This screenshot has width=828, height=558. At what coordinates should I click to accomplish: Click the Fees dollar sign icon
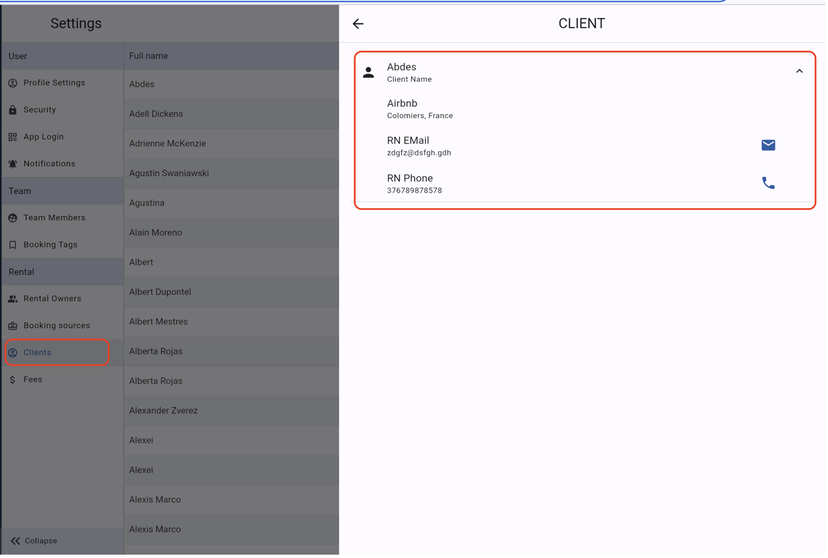pyautogui.click(x=13, y=380)
